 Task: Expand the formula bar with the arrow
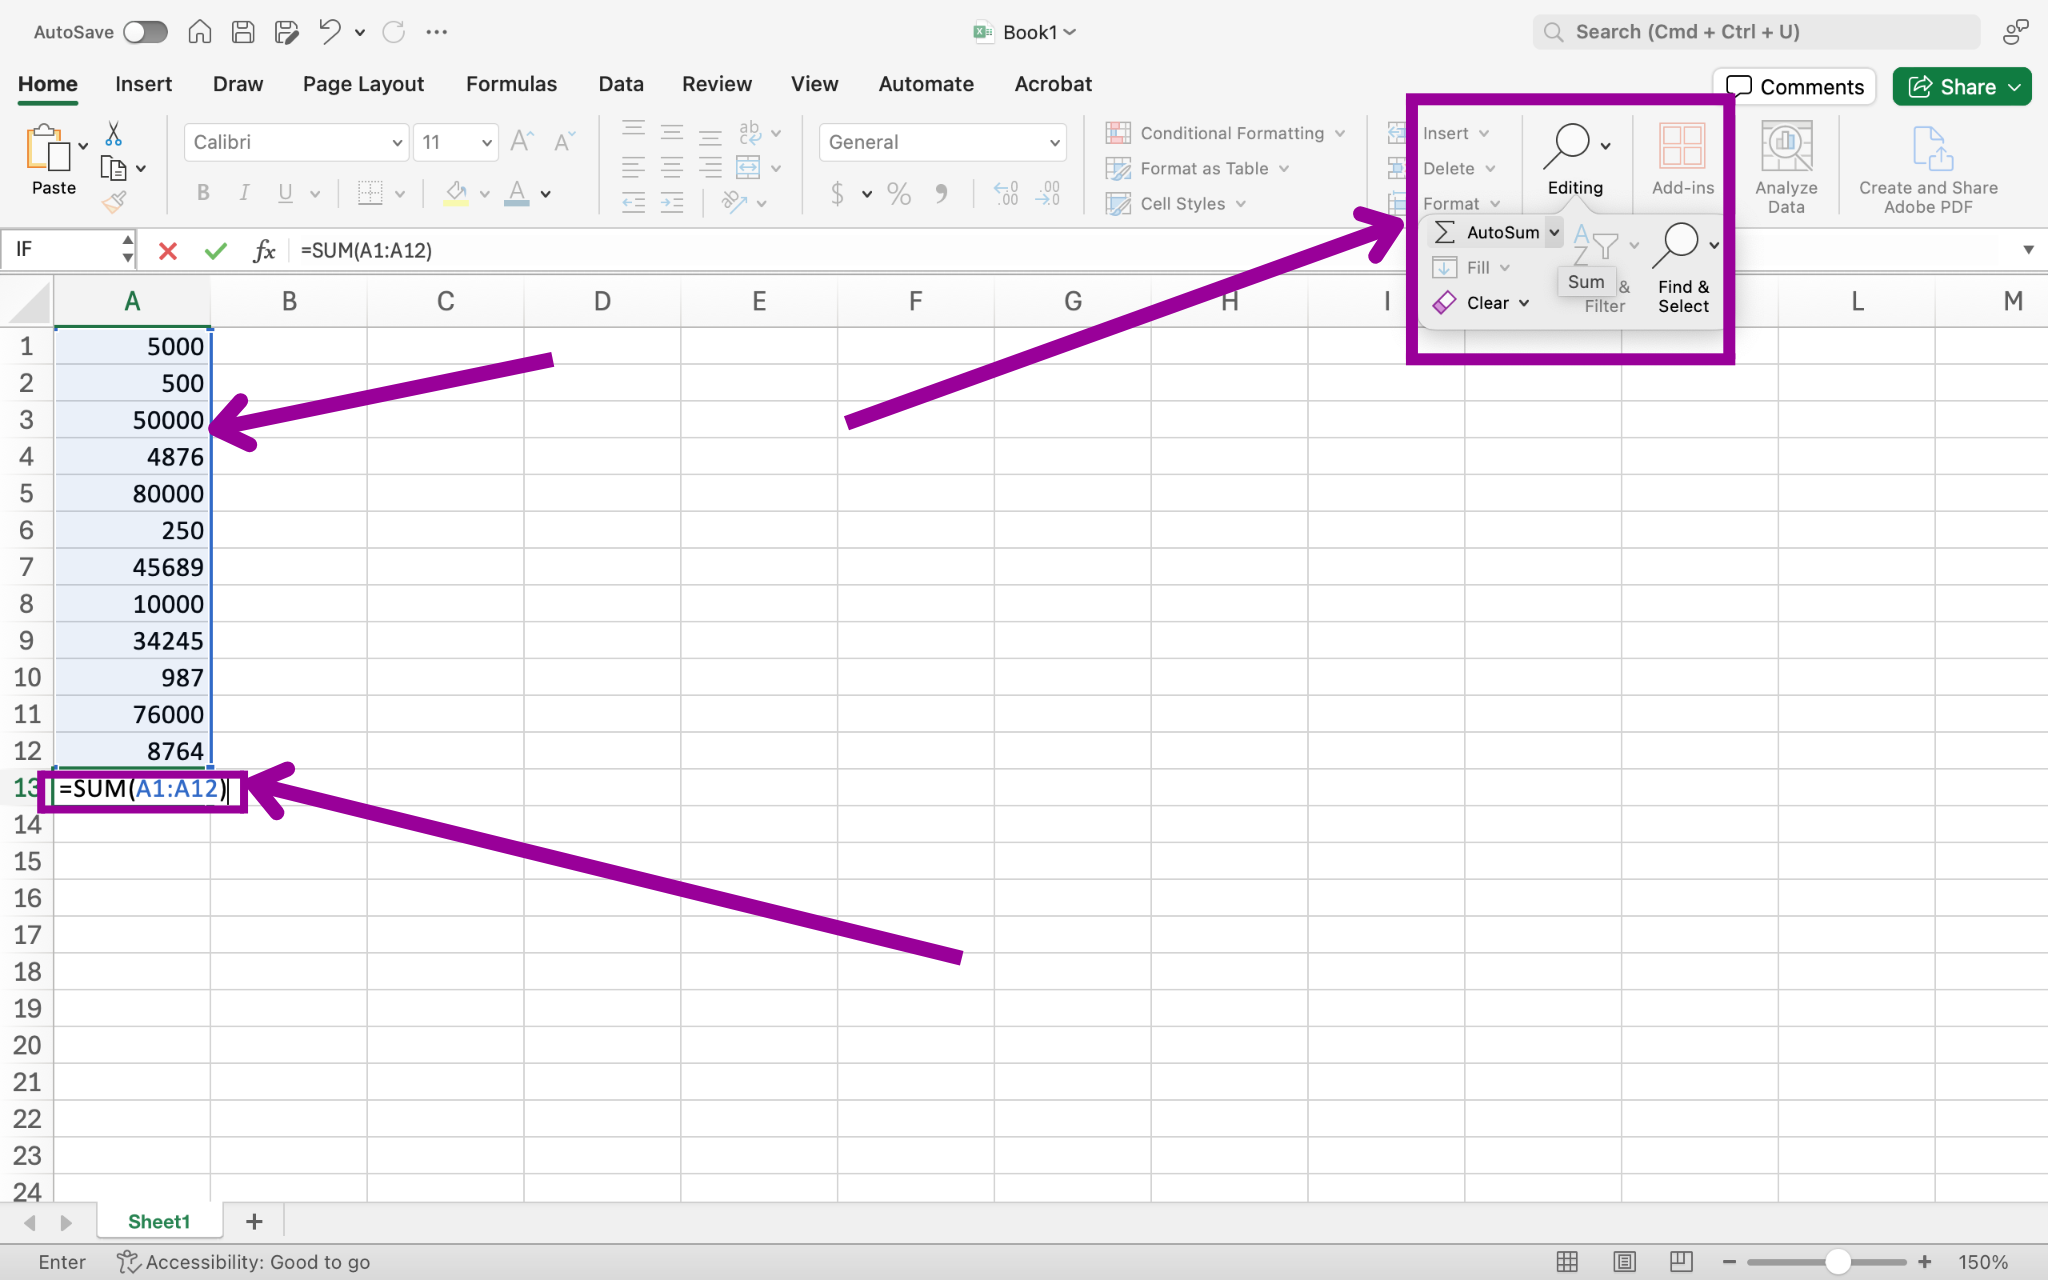(x=2029, y=250)
